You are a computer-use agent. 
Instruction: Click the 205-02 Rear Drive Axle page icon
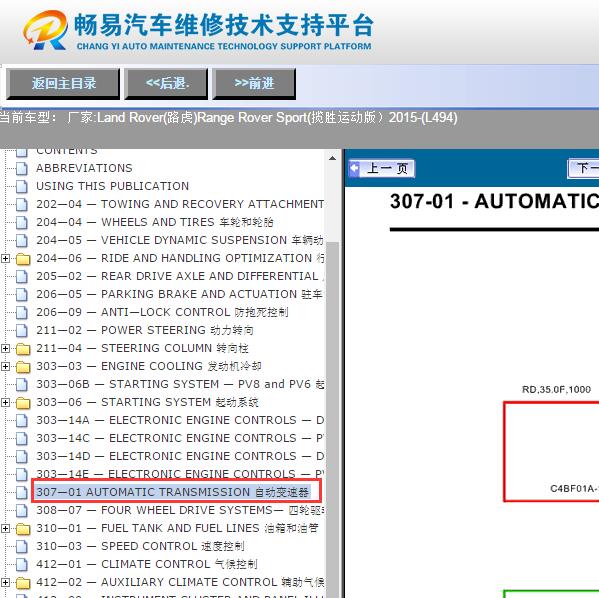[x=22, y=276]
